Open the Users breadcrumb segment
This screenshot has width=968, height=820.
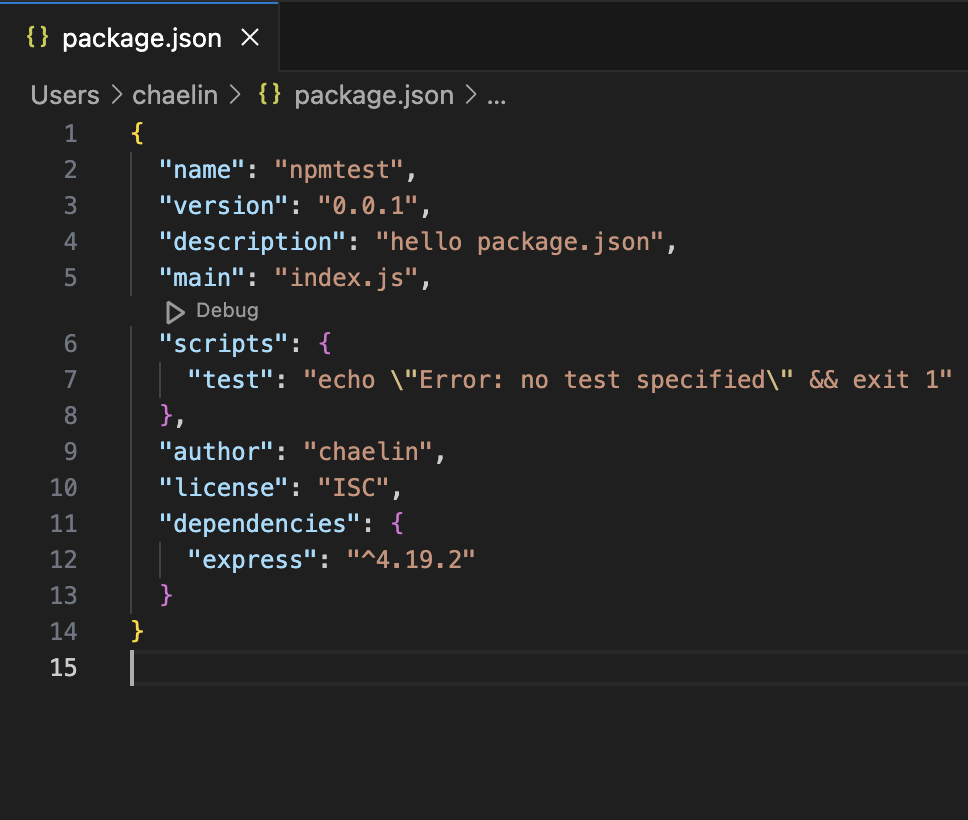click(65, 95)
